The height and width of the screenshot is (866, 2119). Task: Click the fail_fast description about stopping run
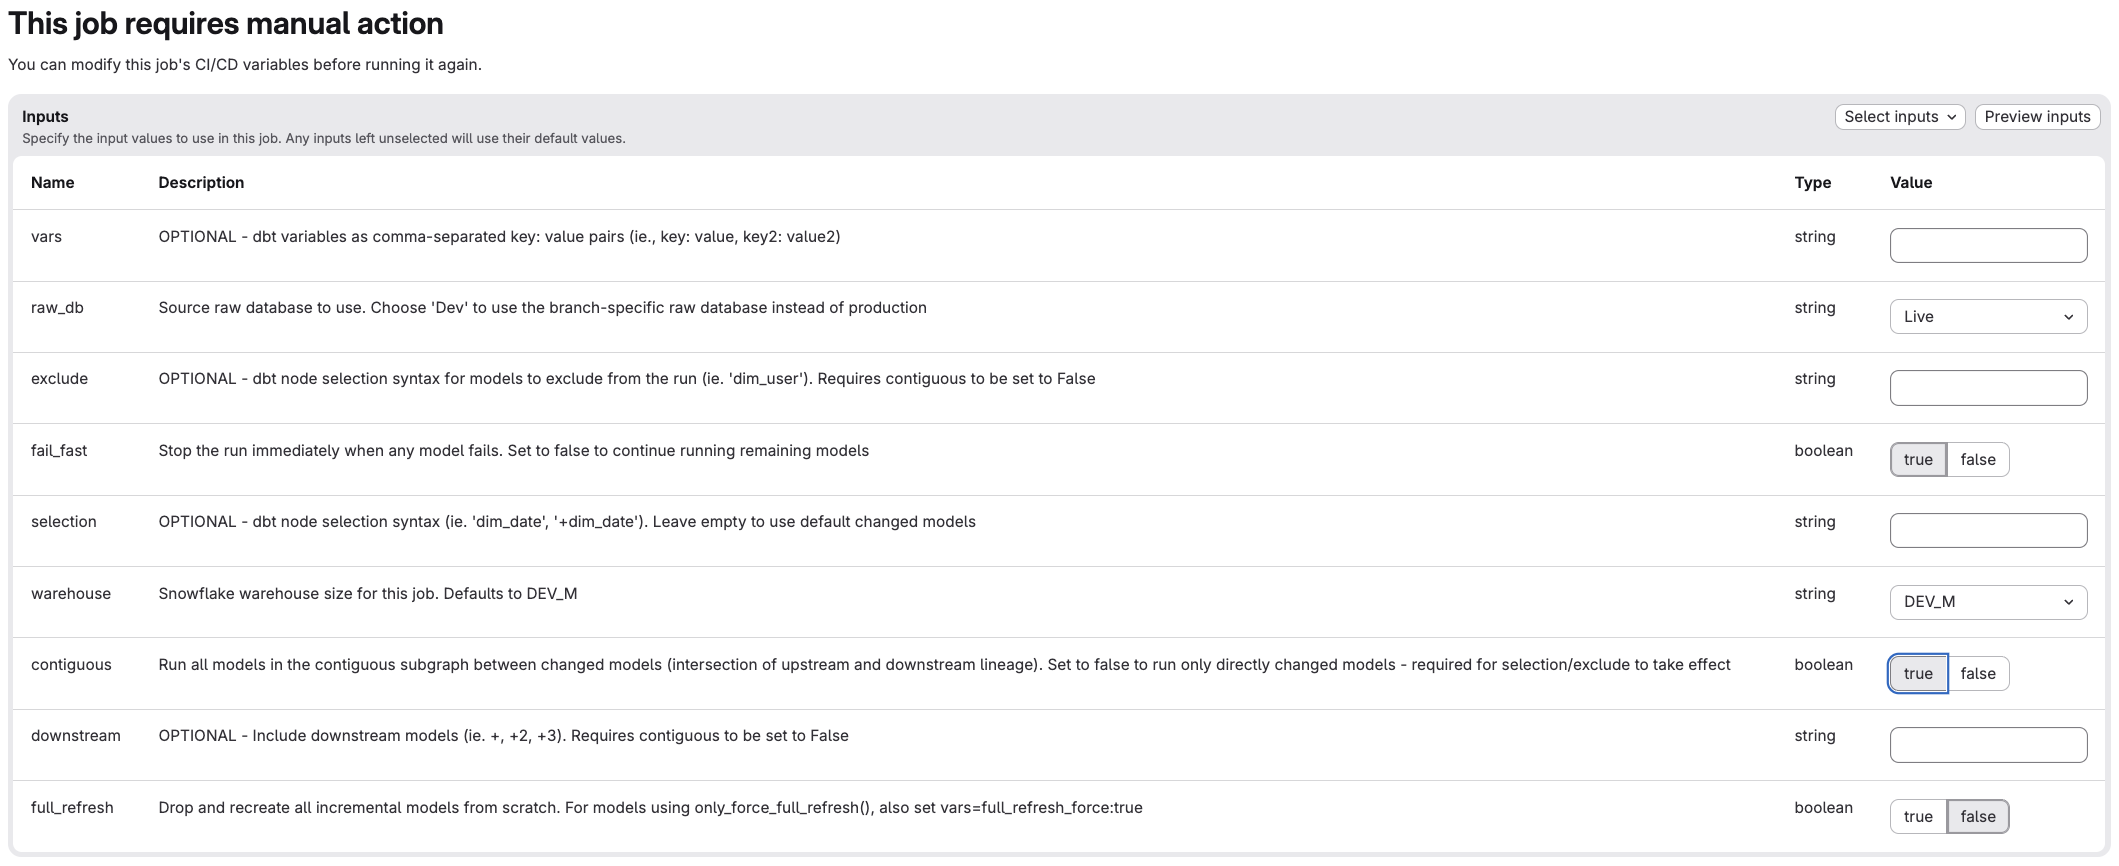pos(513,451)
